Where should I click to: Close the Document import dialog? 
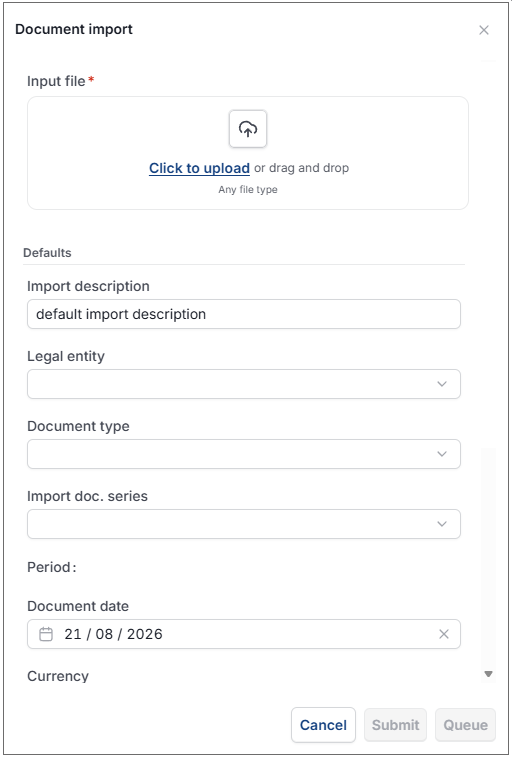click(x=483, y=30)
